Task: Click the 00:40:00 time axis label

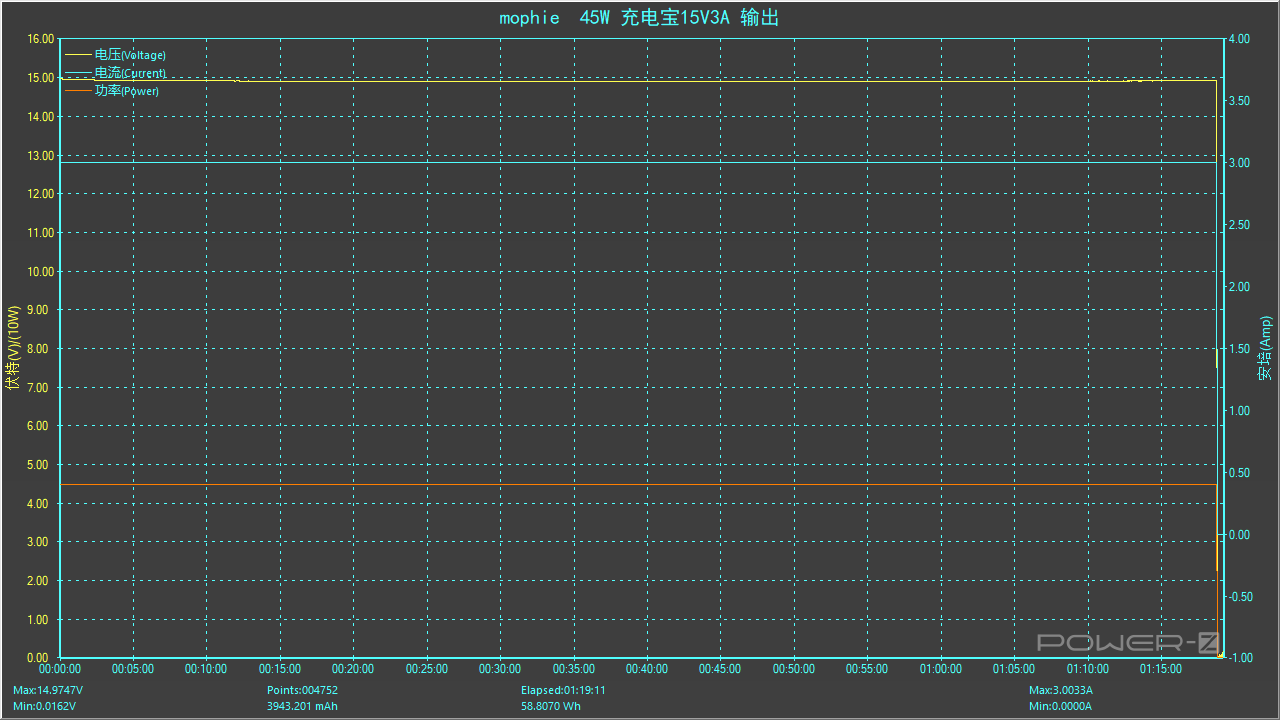Action: tap(647, 670)
